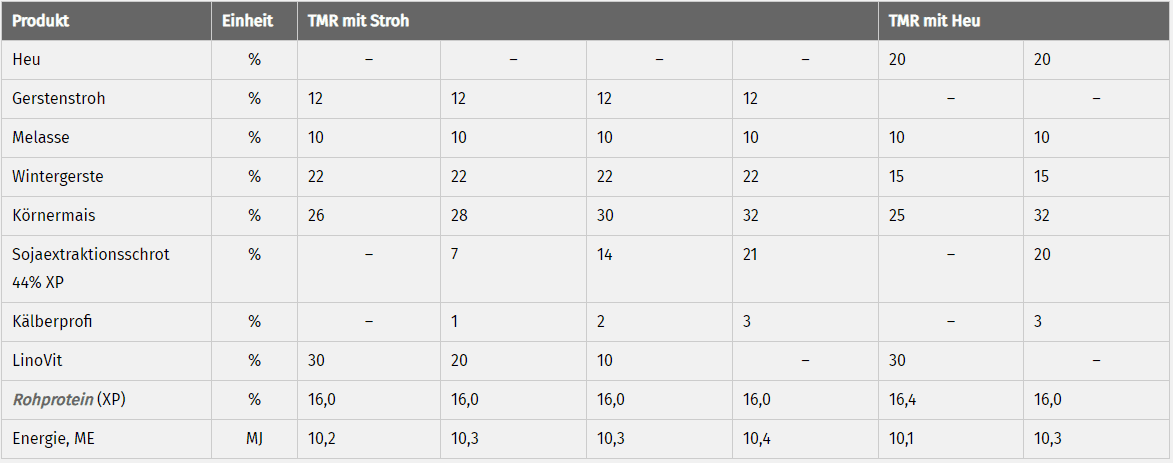Select the Wintergerste row label

click(58, 177)
